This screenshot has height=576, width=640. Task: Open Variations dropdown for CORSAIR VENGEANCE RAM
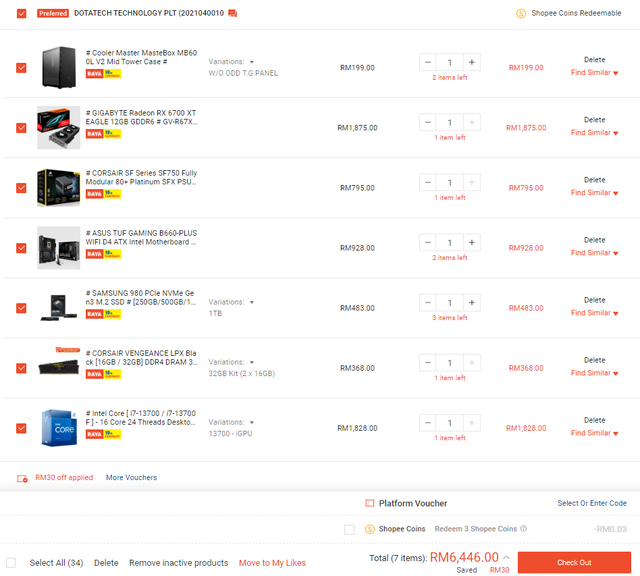click(231, 362)
